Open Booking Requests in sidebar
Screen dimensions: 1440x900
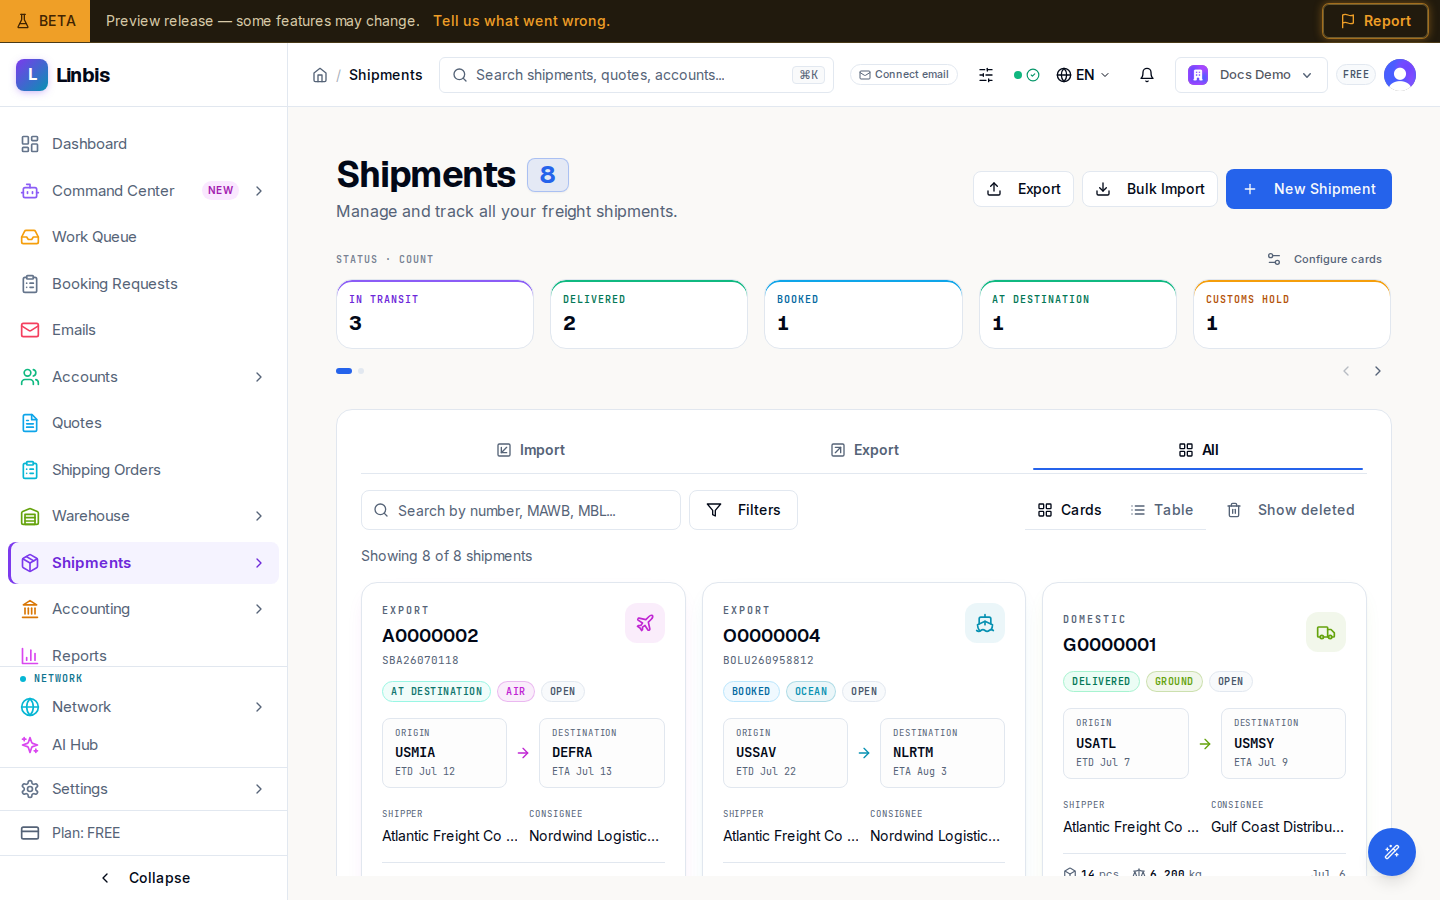click(143, 284)
